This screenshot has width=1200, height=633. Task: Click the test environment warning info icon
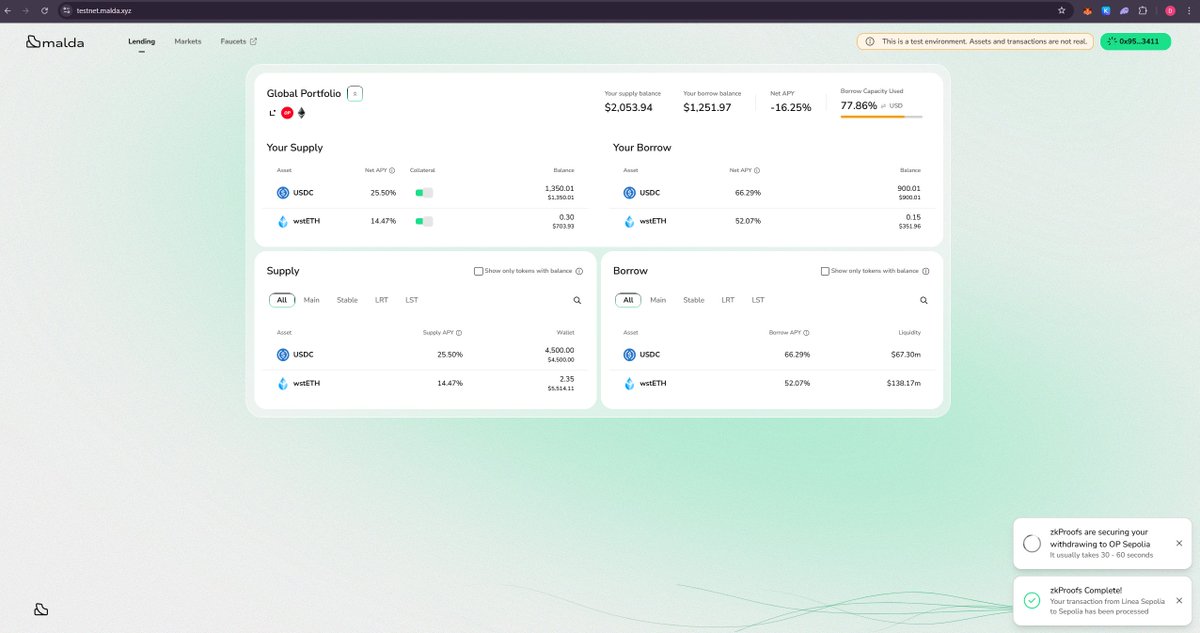869,42
